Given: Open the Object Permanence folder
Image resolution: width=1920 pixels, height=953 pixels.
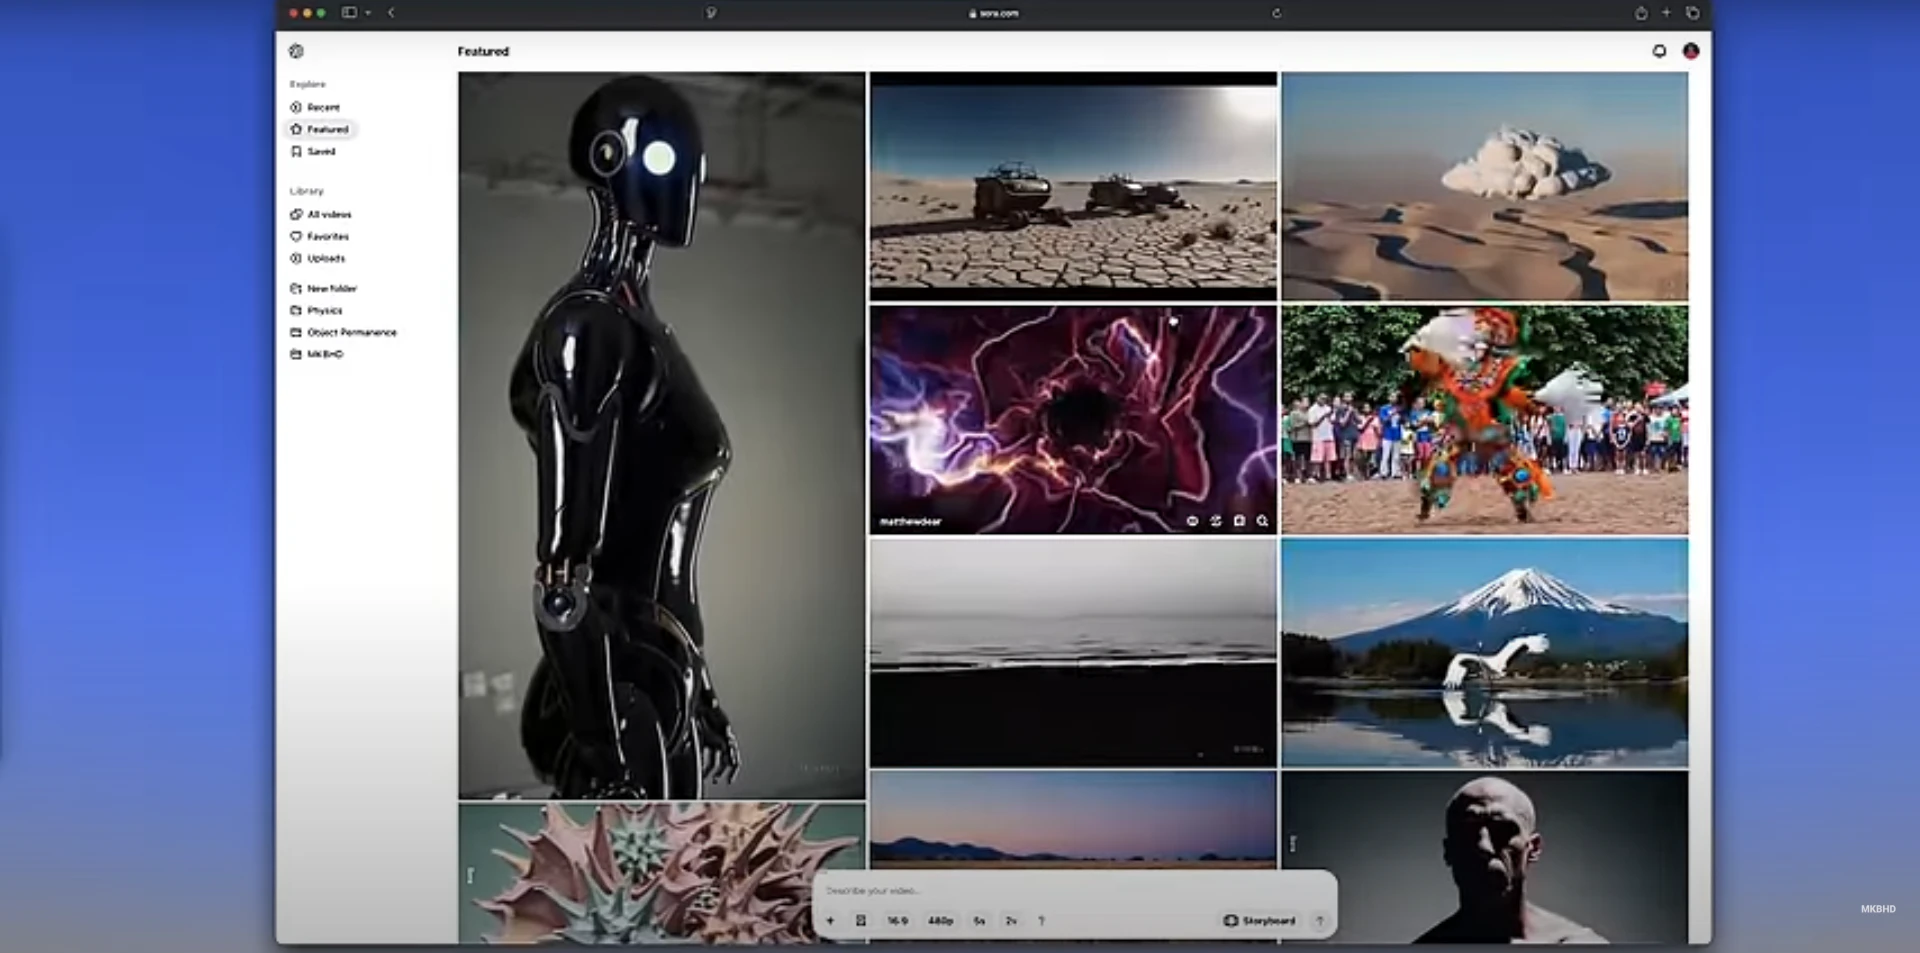Looking at the screenshot, I should (351, 332).
